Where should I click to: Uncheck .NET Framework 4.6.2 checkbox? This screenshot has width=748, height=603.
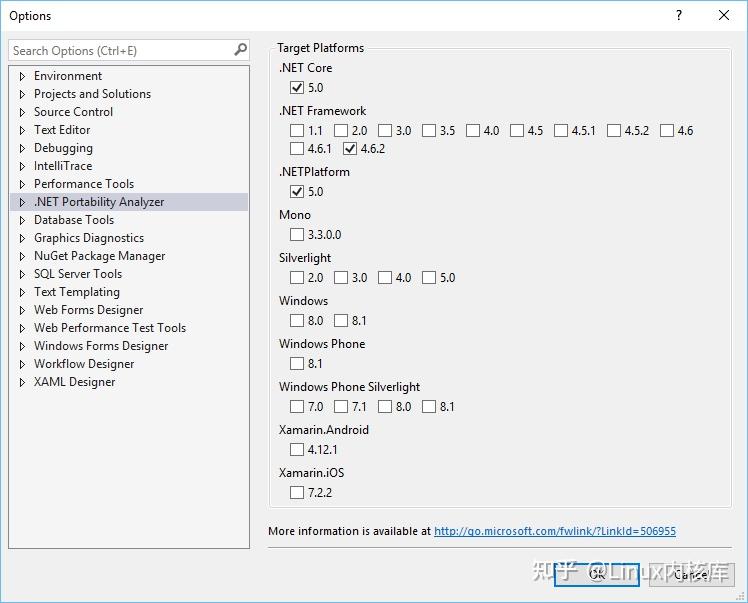350,148
